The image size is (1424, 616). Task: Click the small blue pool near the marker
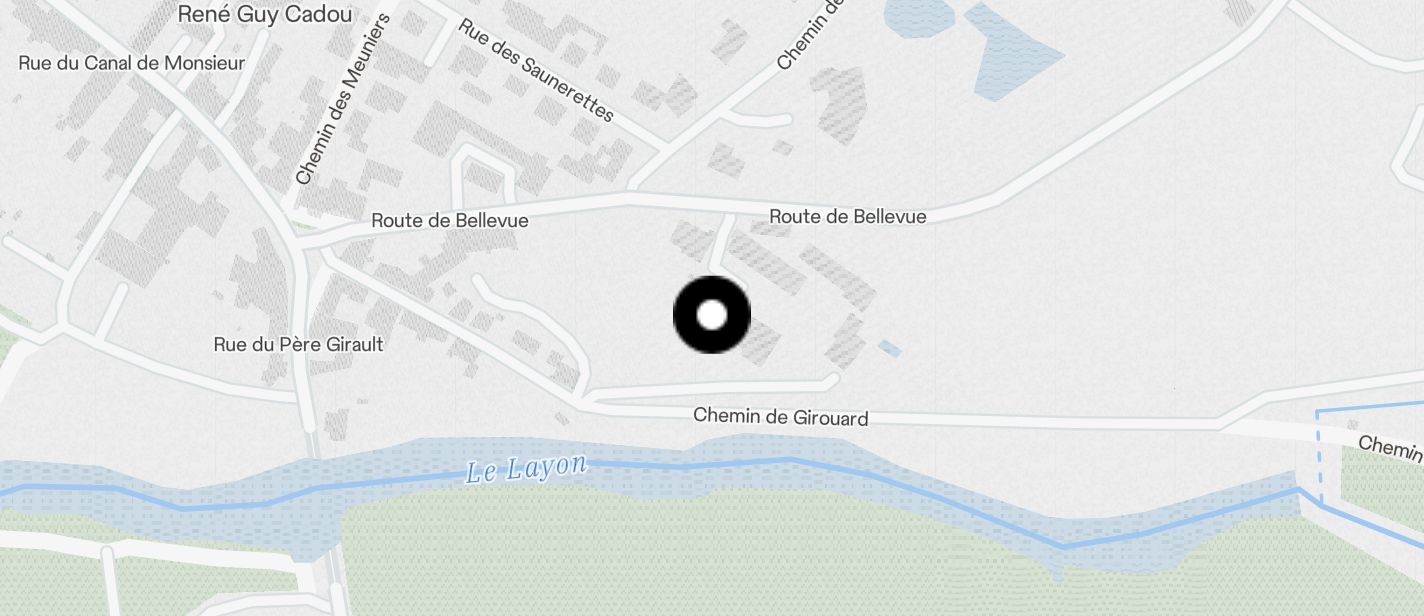(889, 348)
